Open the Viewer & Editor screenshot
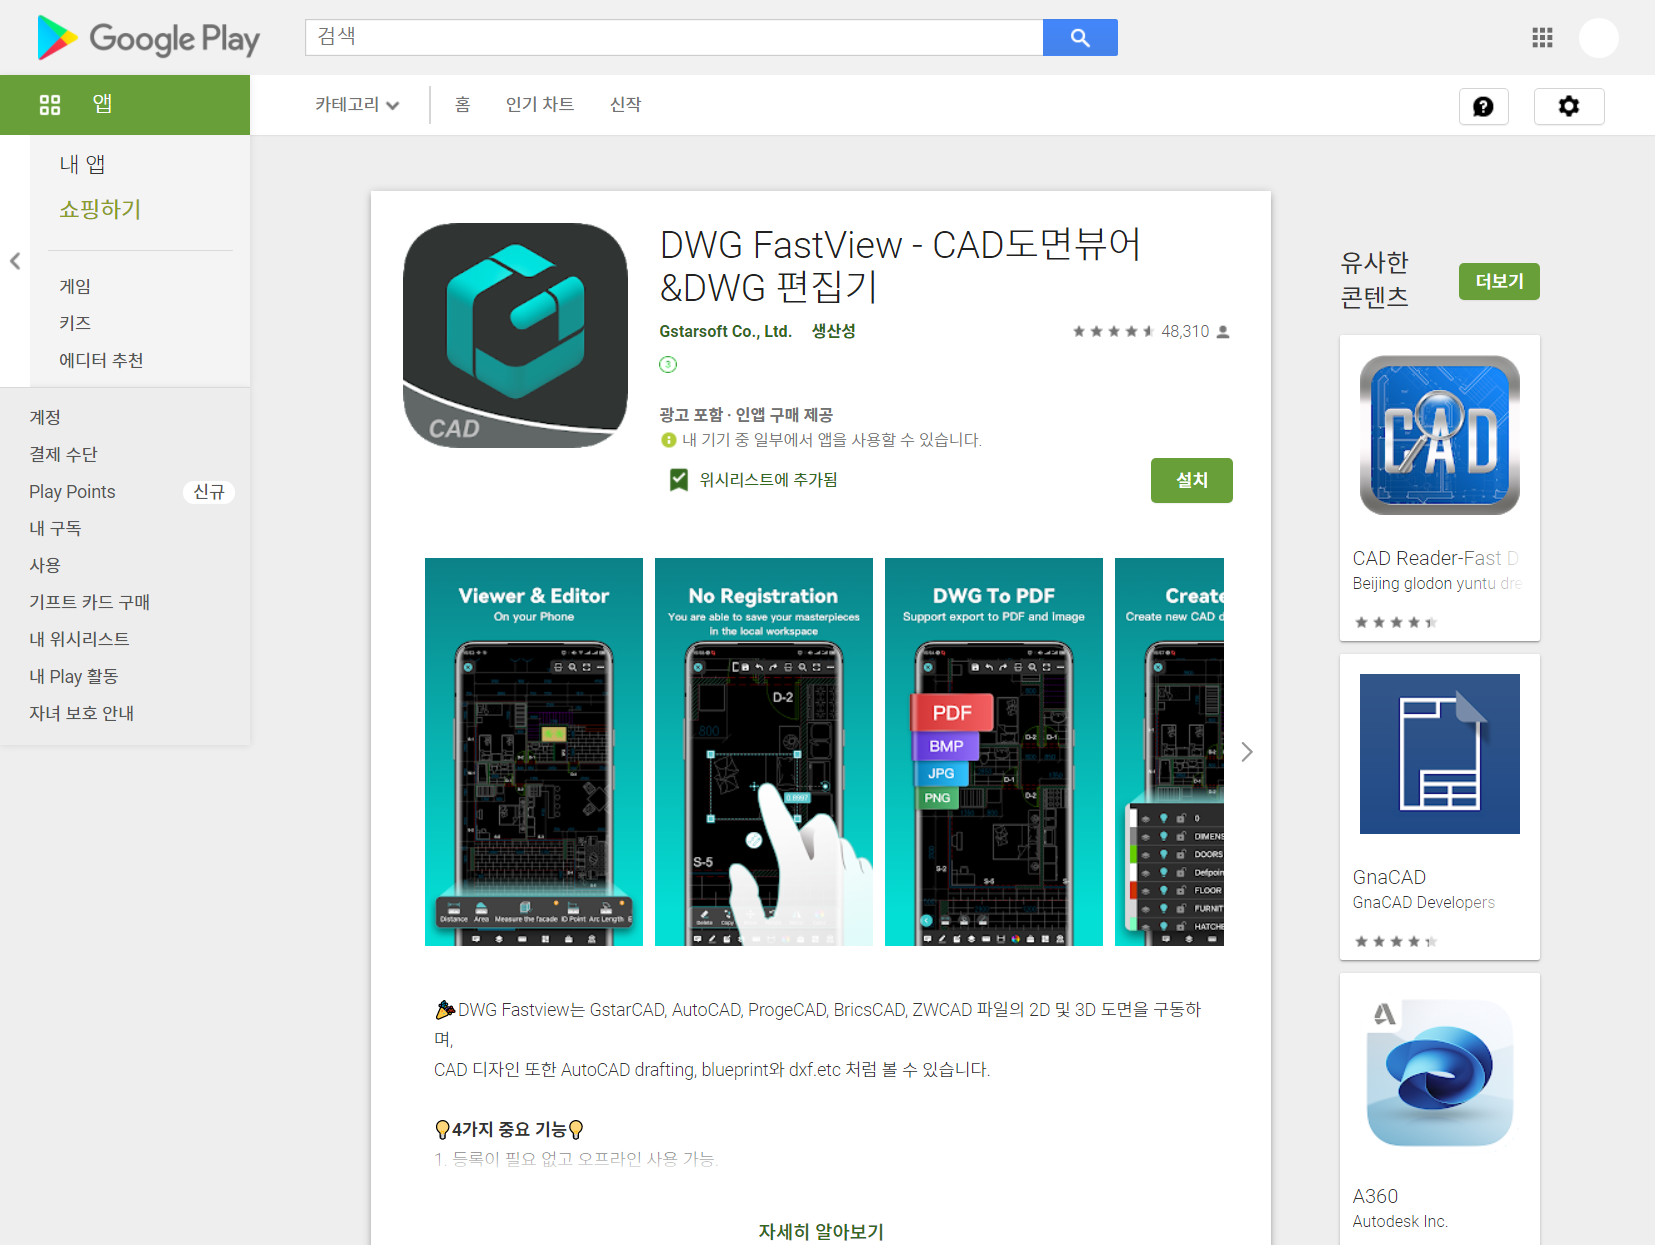This screenshot has width=1655, height=1245. click(534, 752)
